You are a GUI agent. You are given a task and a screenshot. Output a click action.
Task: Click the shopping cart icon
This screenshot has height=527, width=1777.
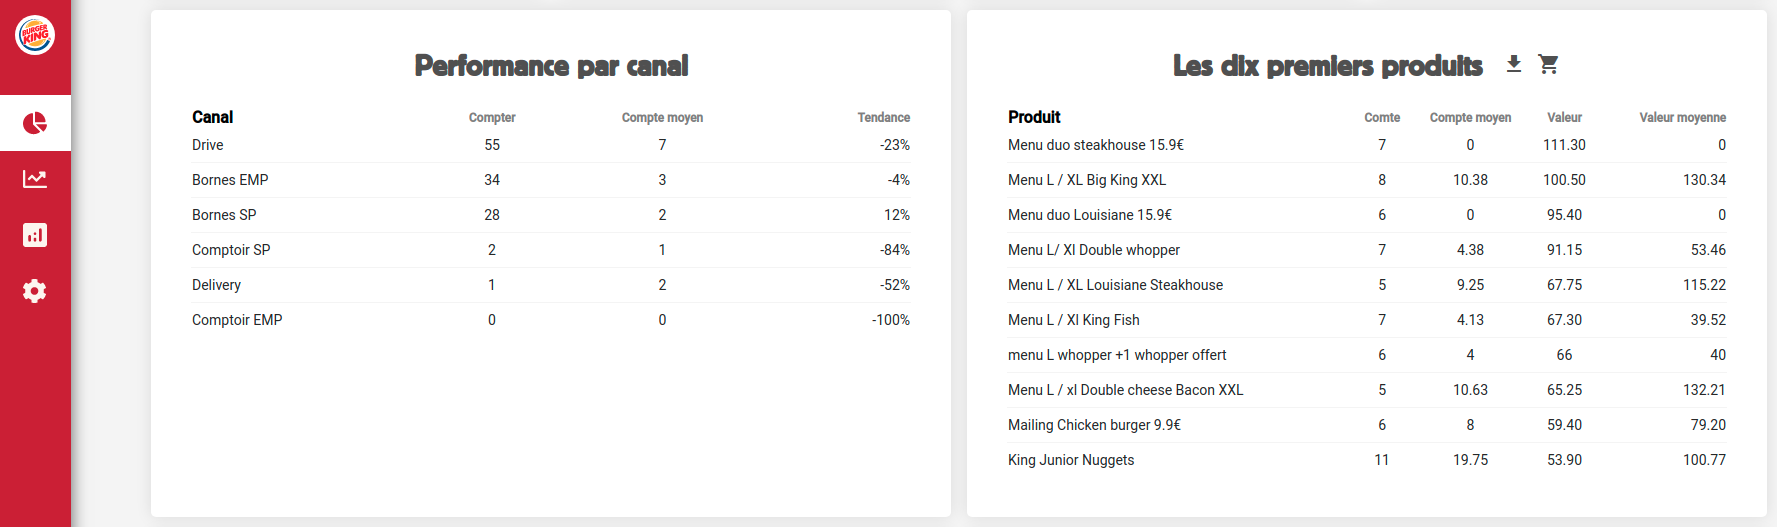[1549, 64]
